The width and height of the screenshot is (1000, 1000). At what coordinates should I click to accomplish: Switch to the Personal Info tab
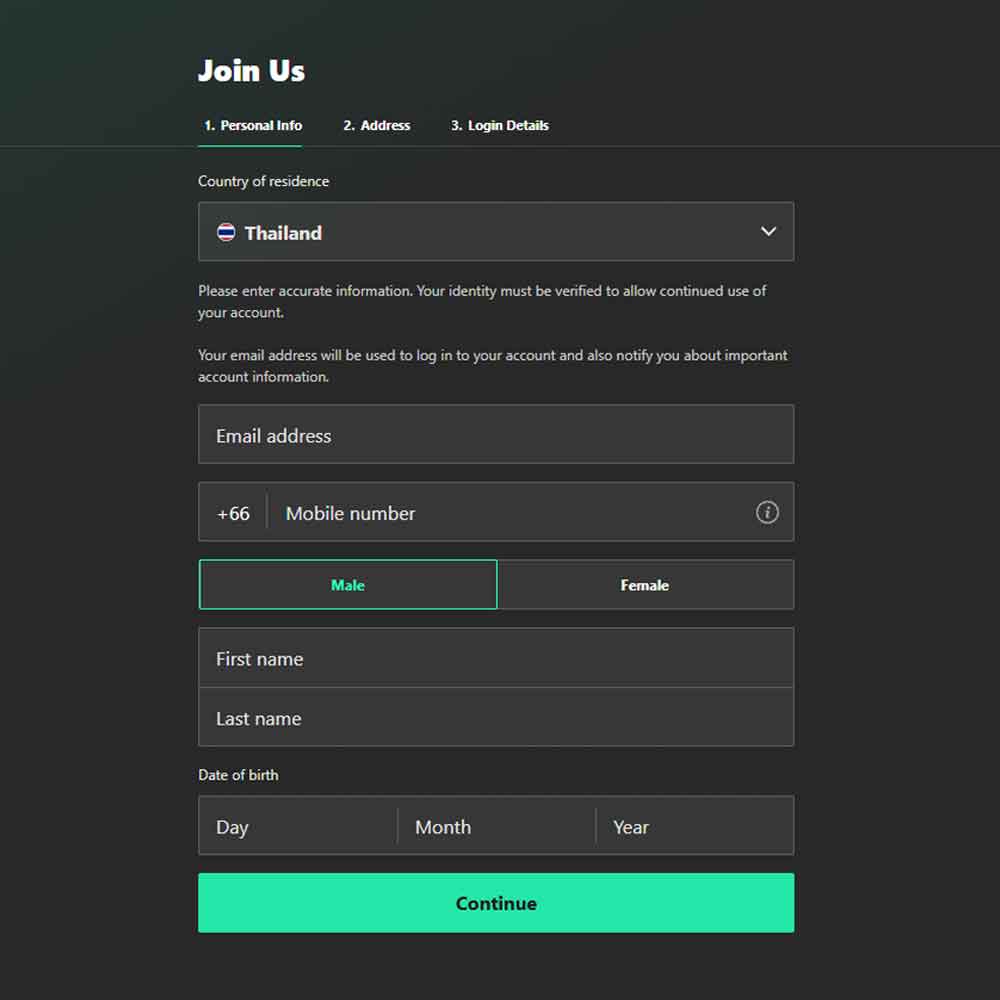[x=252, y=126]
